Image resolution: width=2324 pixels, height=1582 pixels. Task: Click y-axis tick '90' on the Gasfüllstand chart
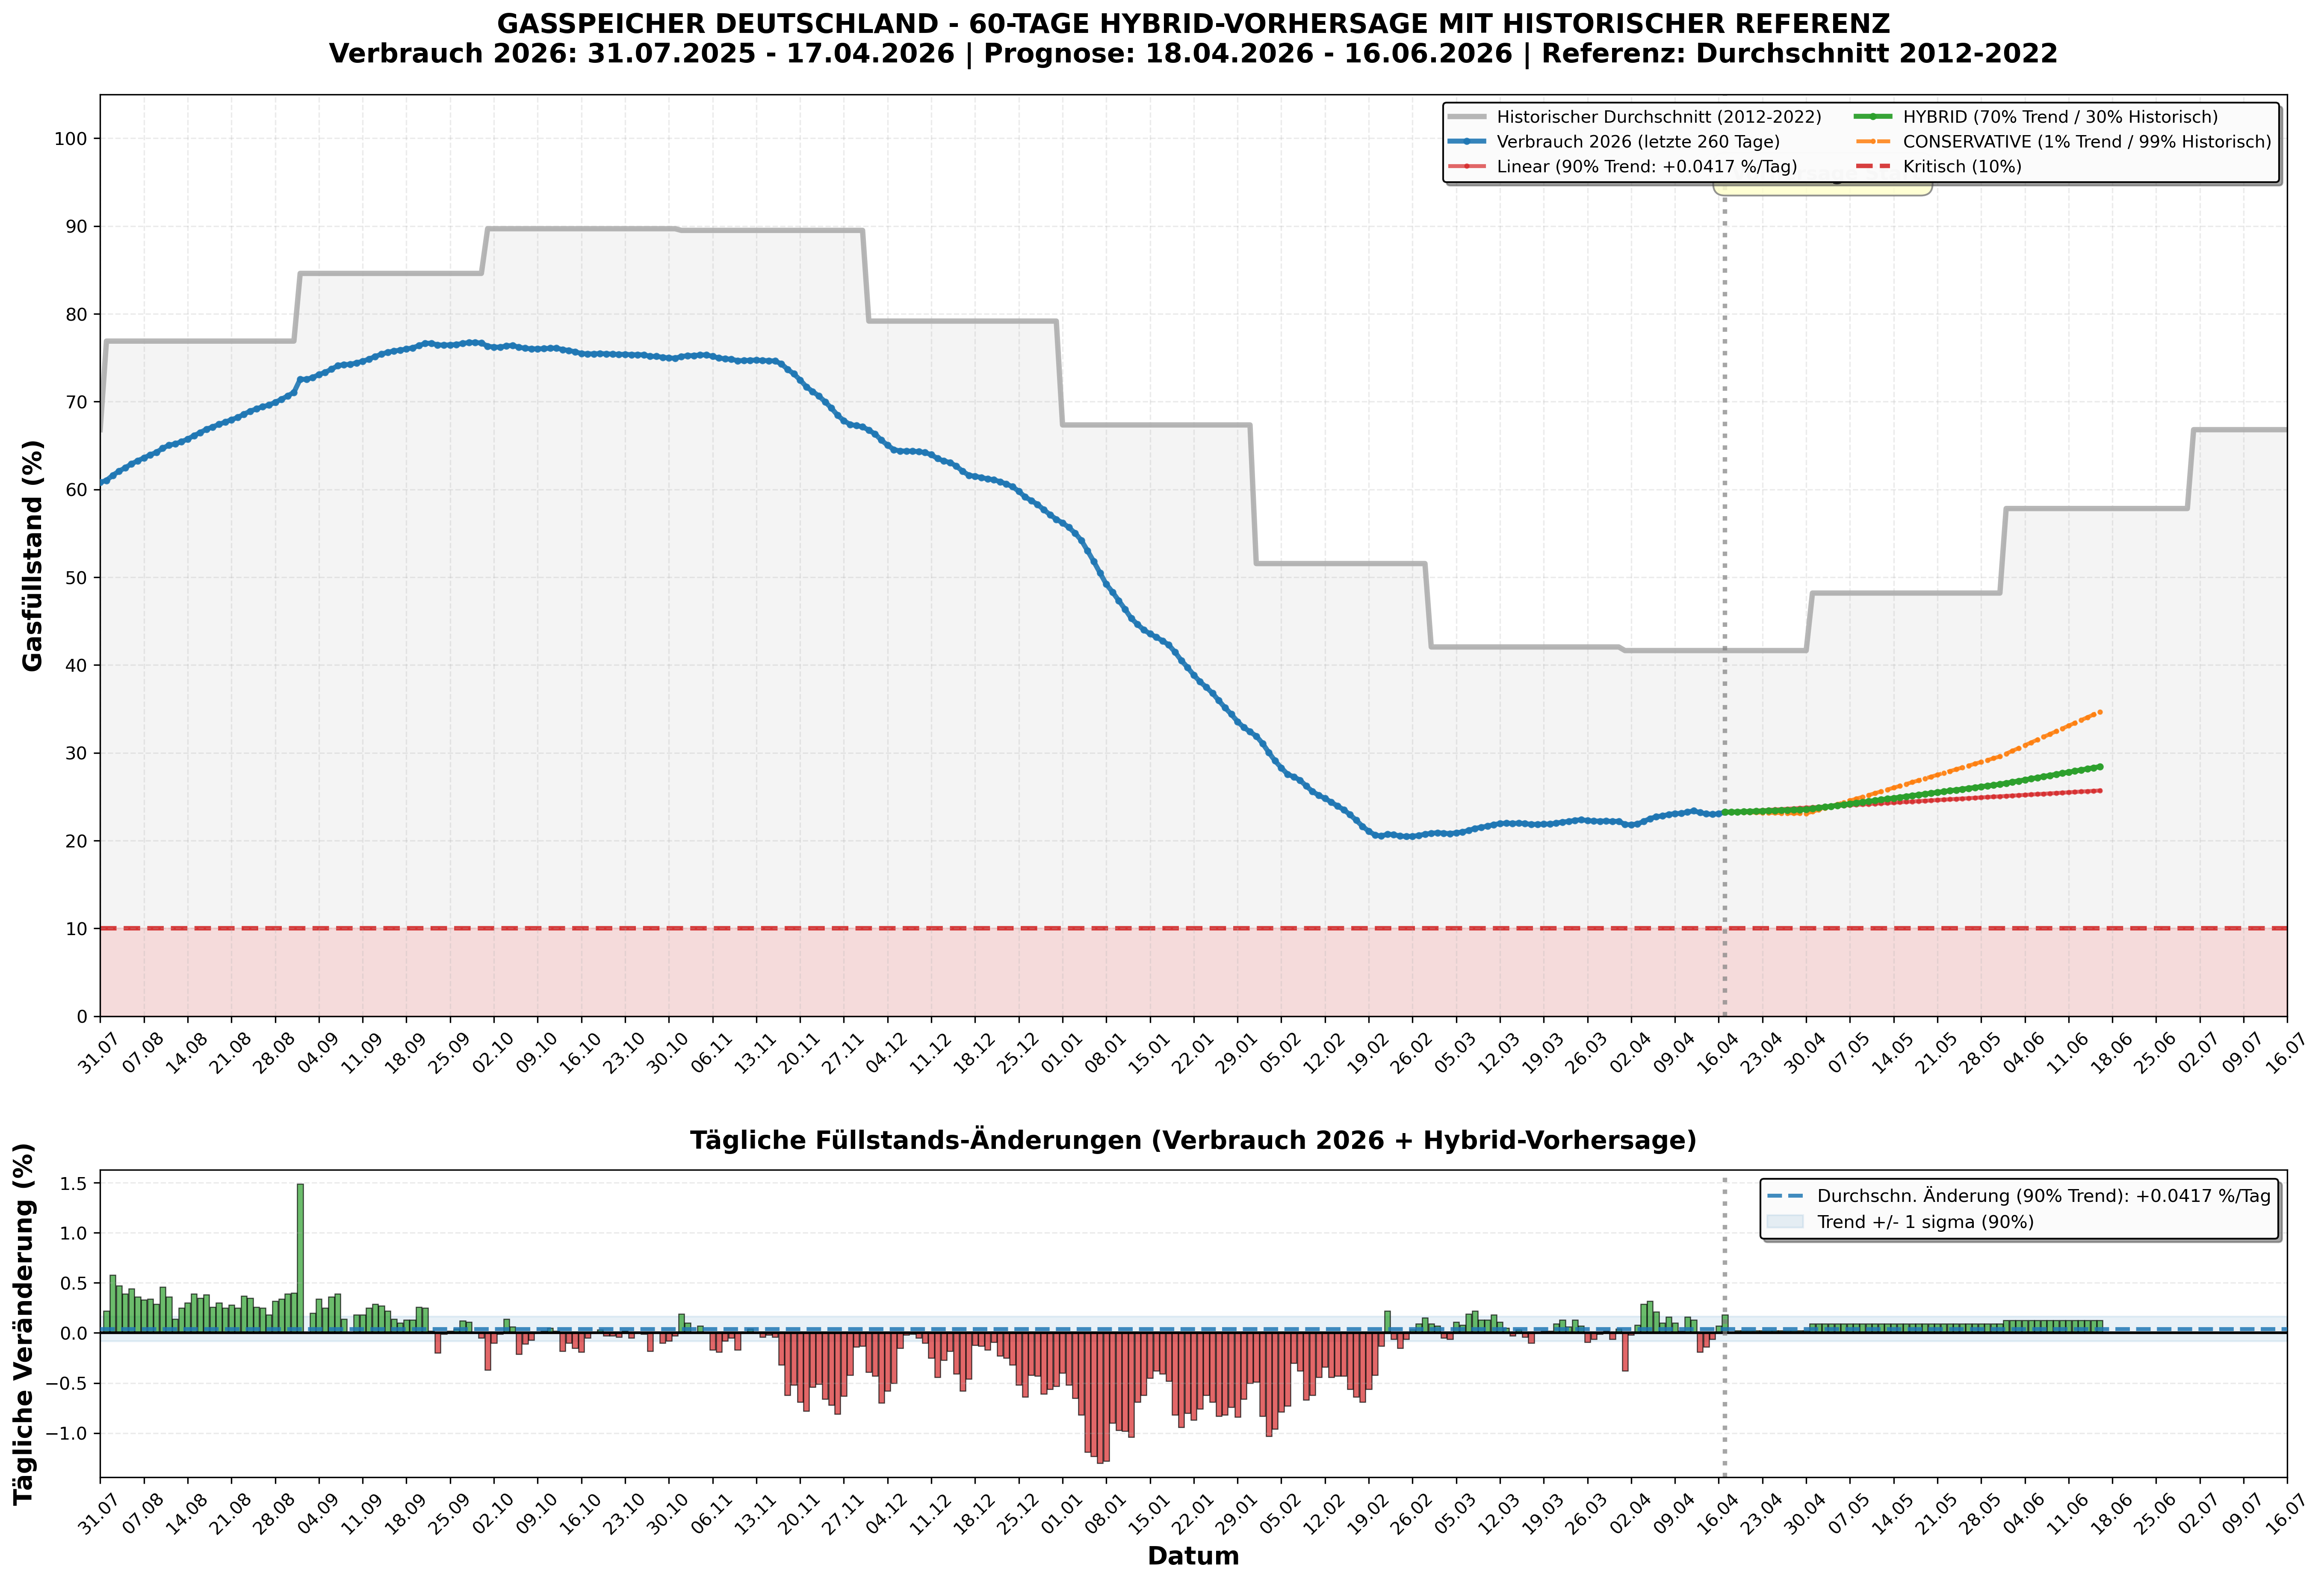point(76,227)
